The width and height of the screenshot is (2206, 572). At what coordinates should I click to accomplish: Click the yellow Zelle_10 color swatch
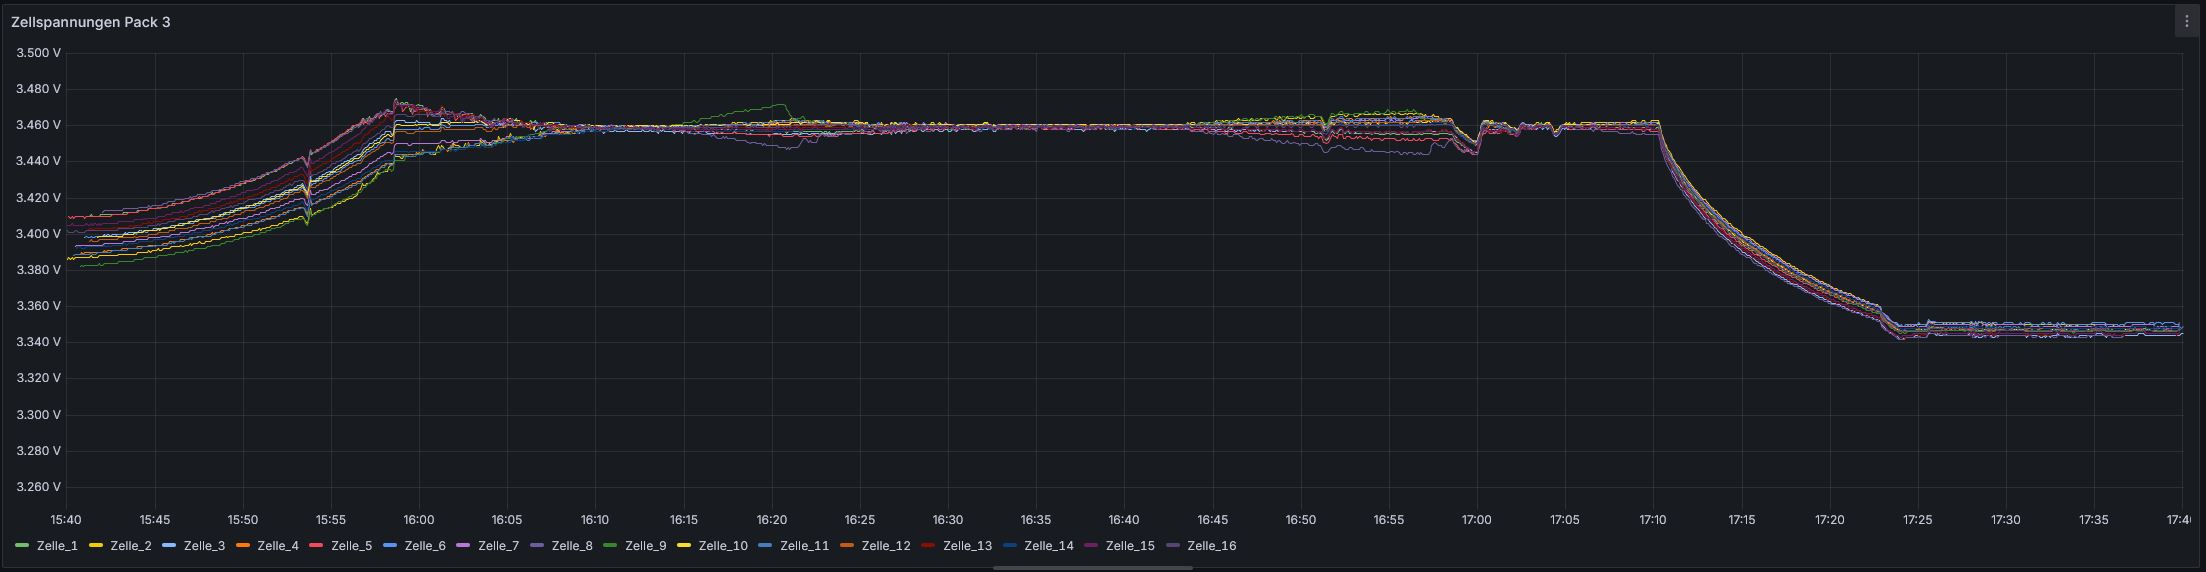684,546
